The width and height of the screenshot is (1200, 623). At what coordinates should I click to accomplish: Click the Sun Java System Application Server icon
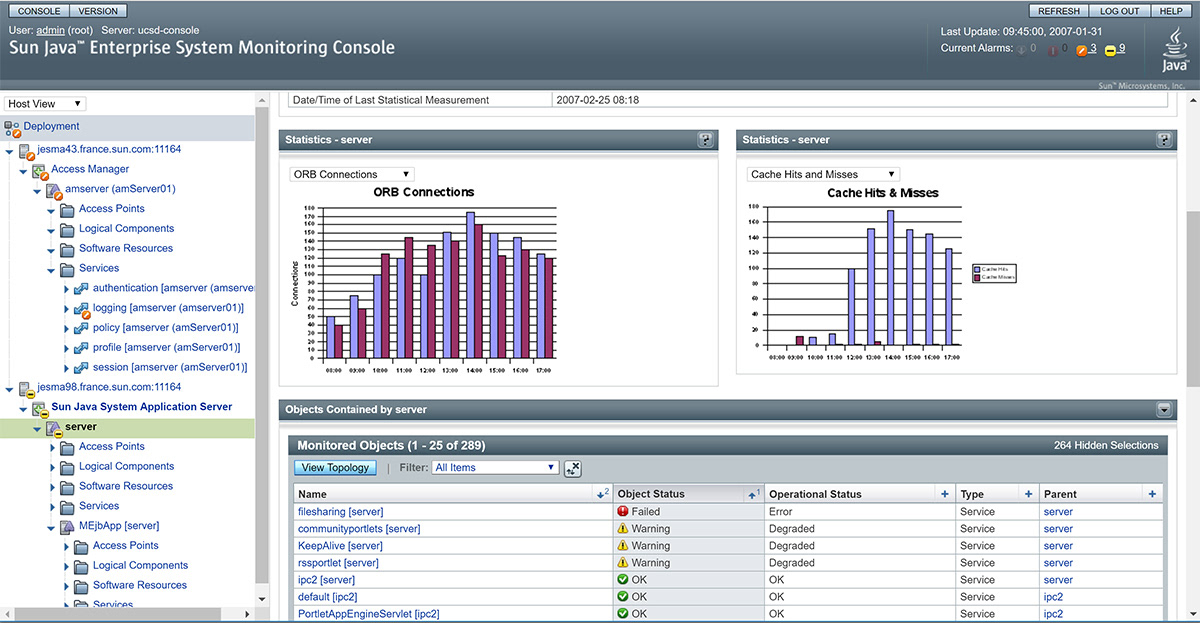tap(40, 408)
